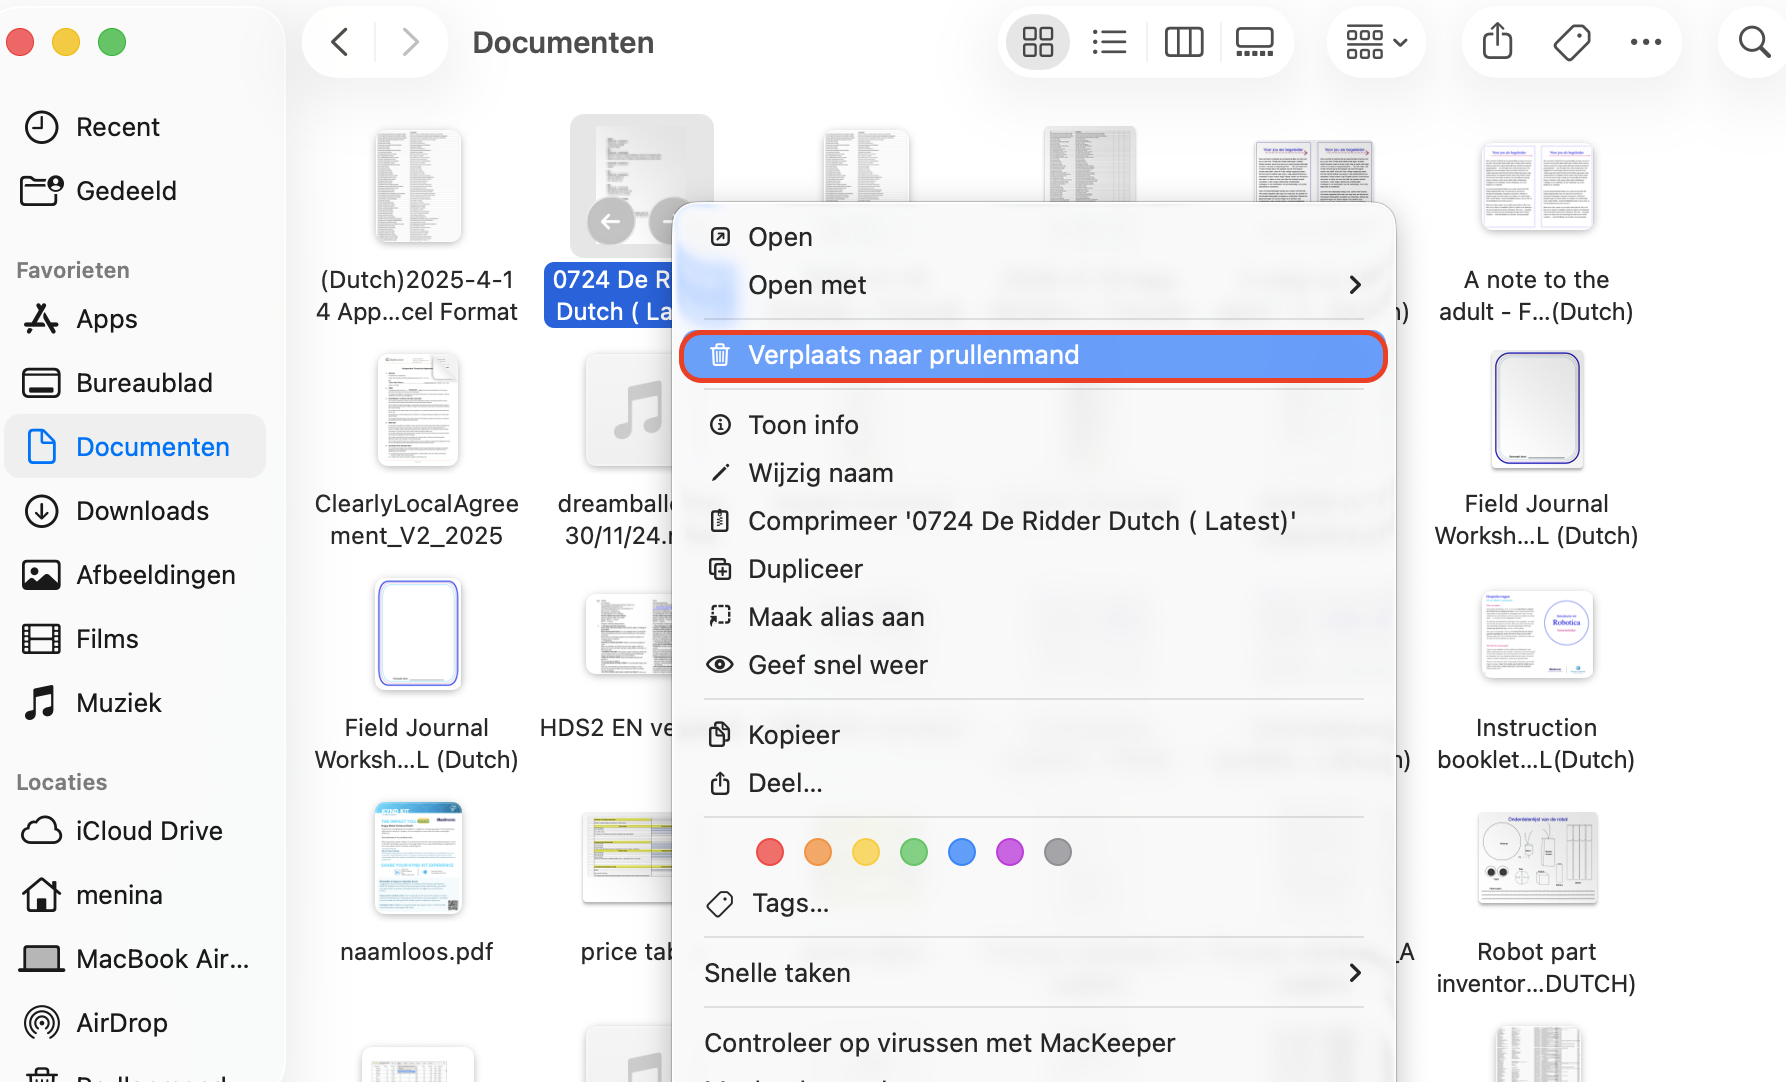Image resolution: width=1786 pixels, height=1082 pixels.
Task: Open Downloads in the sidebar
Action: [x=142, y=511]
